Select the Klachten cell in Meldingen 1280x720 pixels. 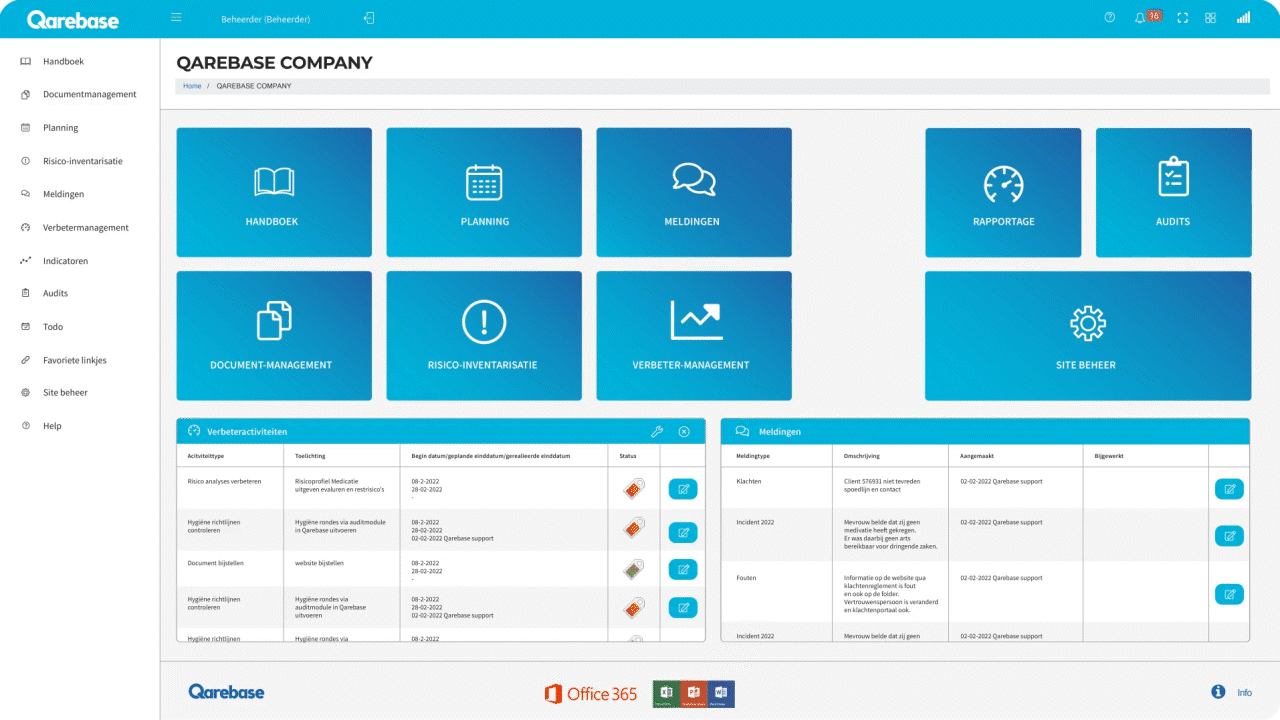coord(749,481)
